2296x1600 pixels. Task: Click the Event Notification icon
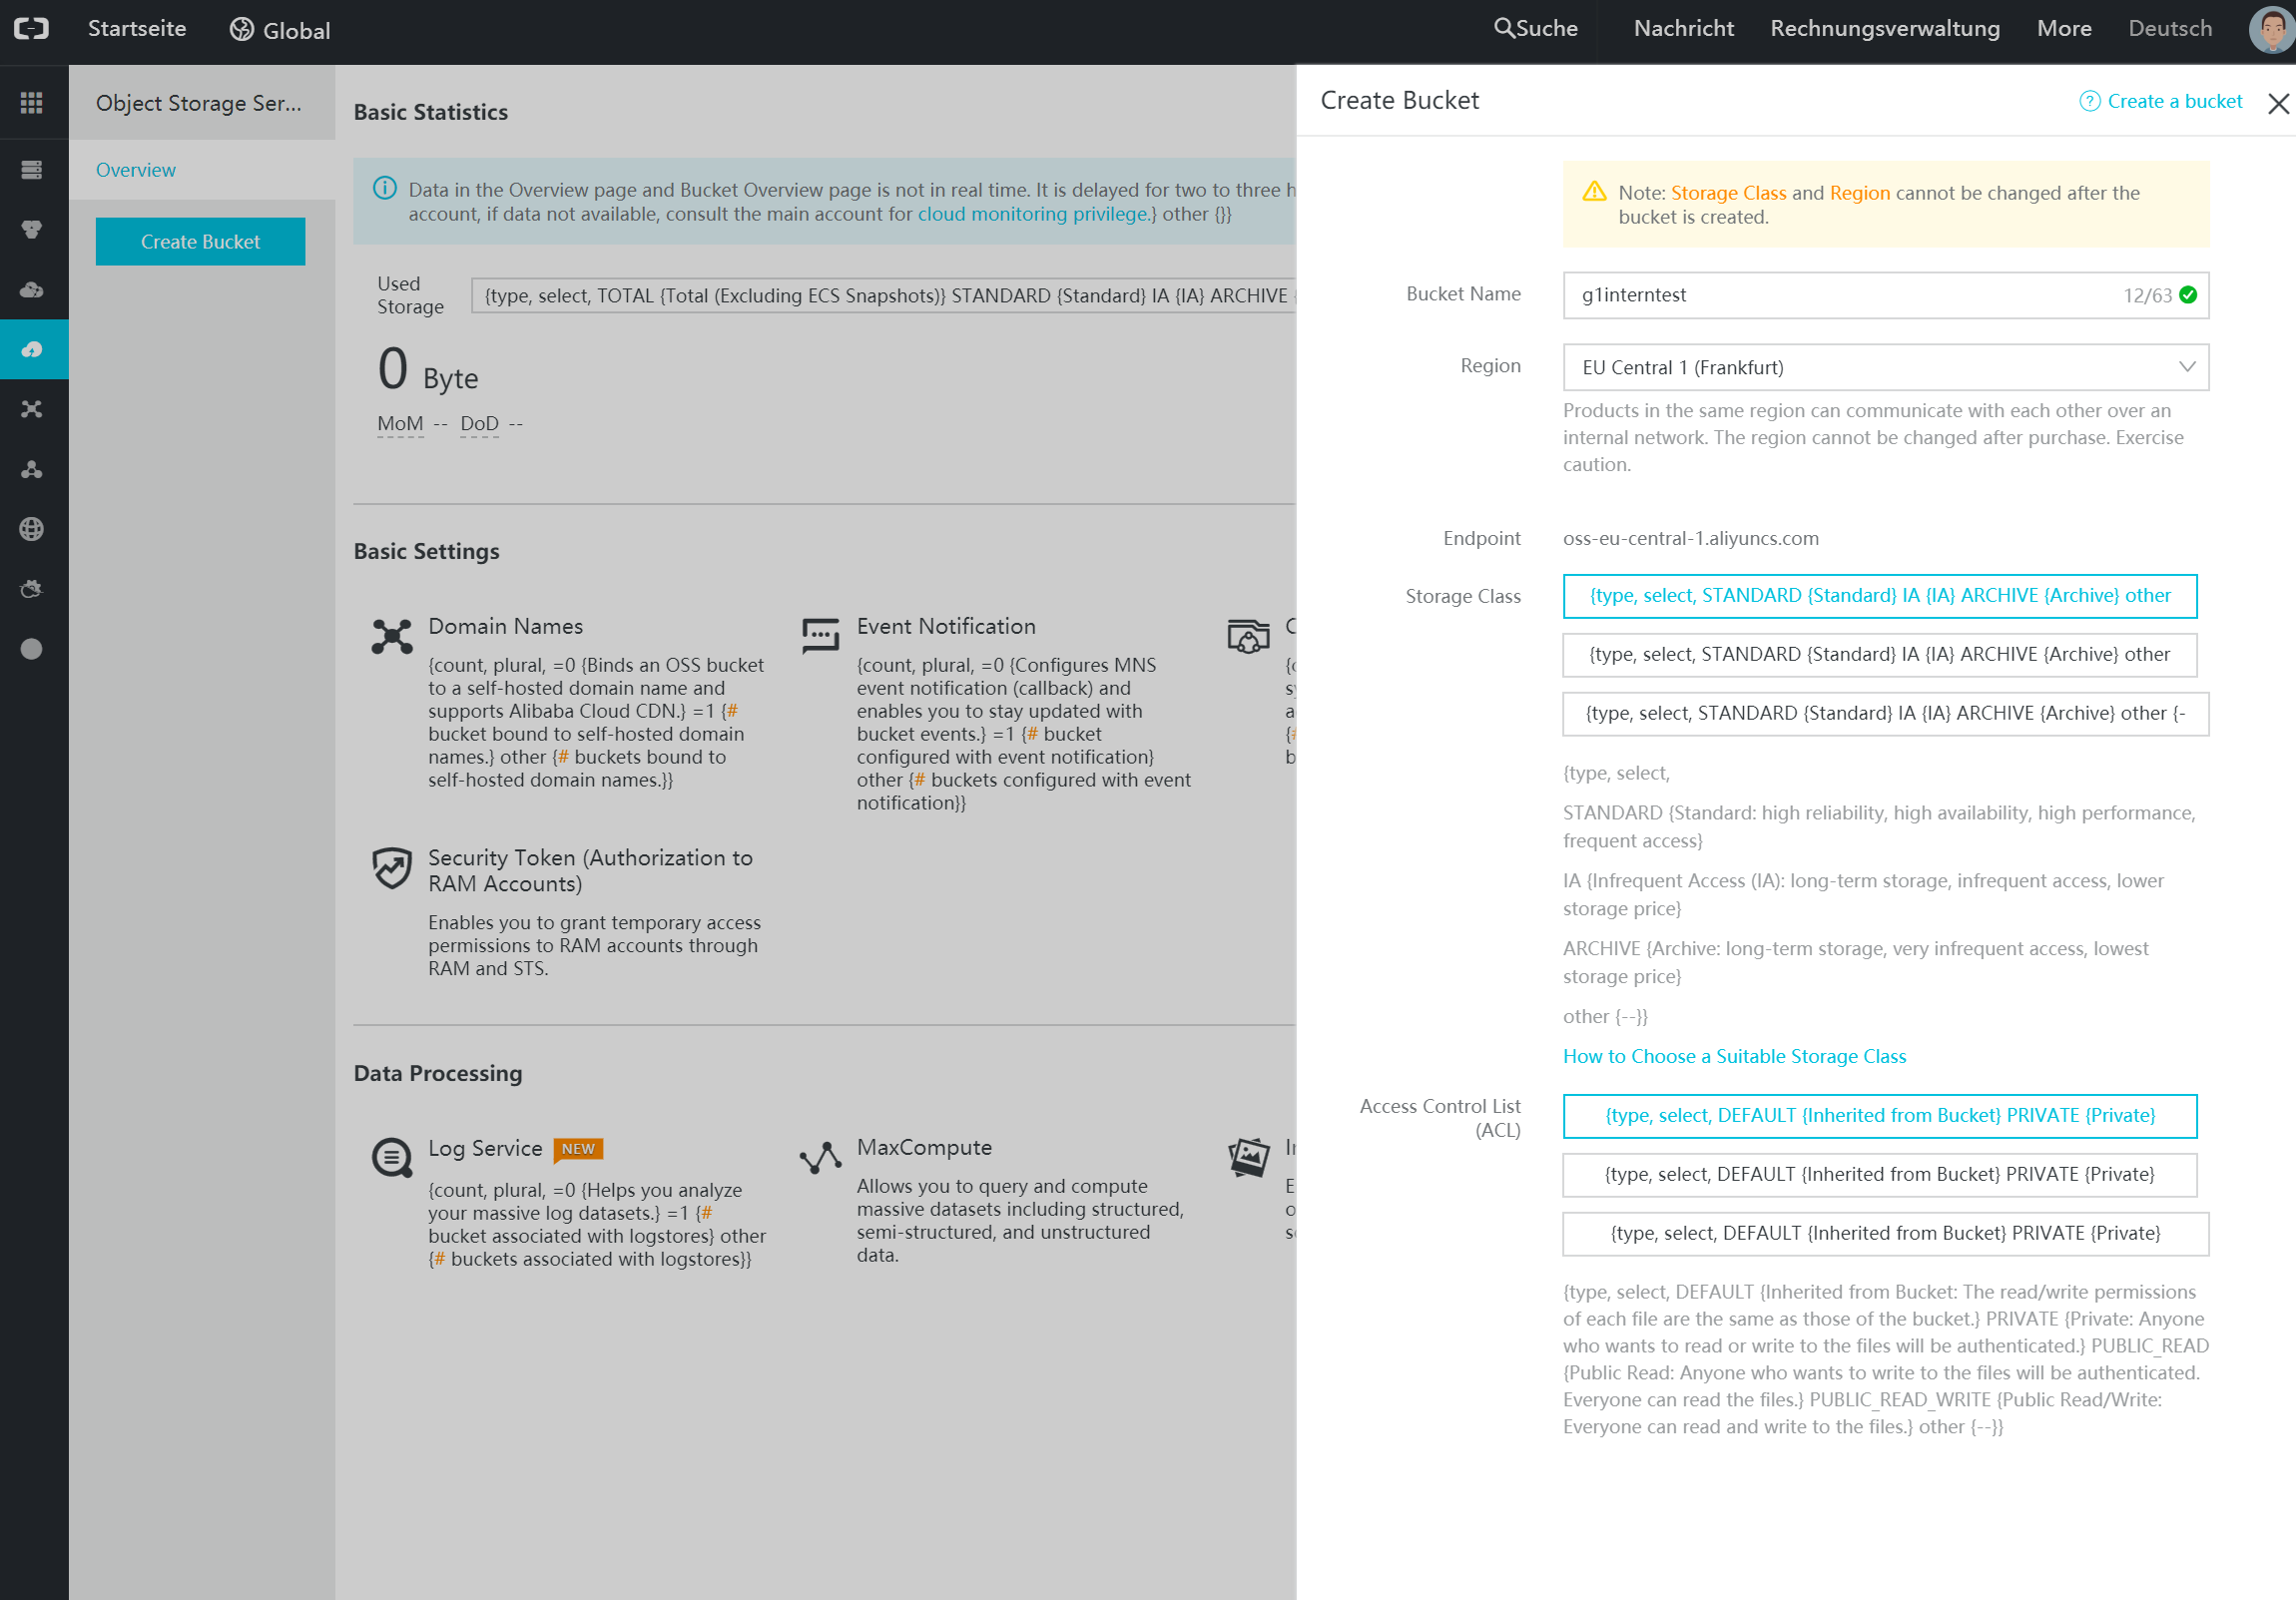click(x=820, y=635)
